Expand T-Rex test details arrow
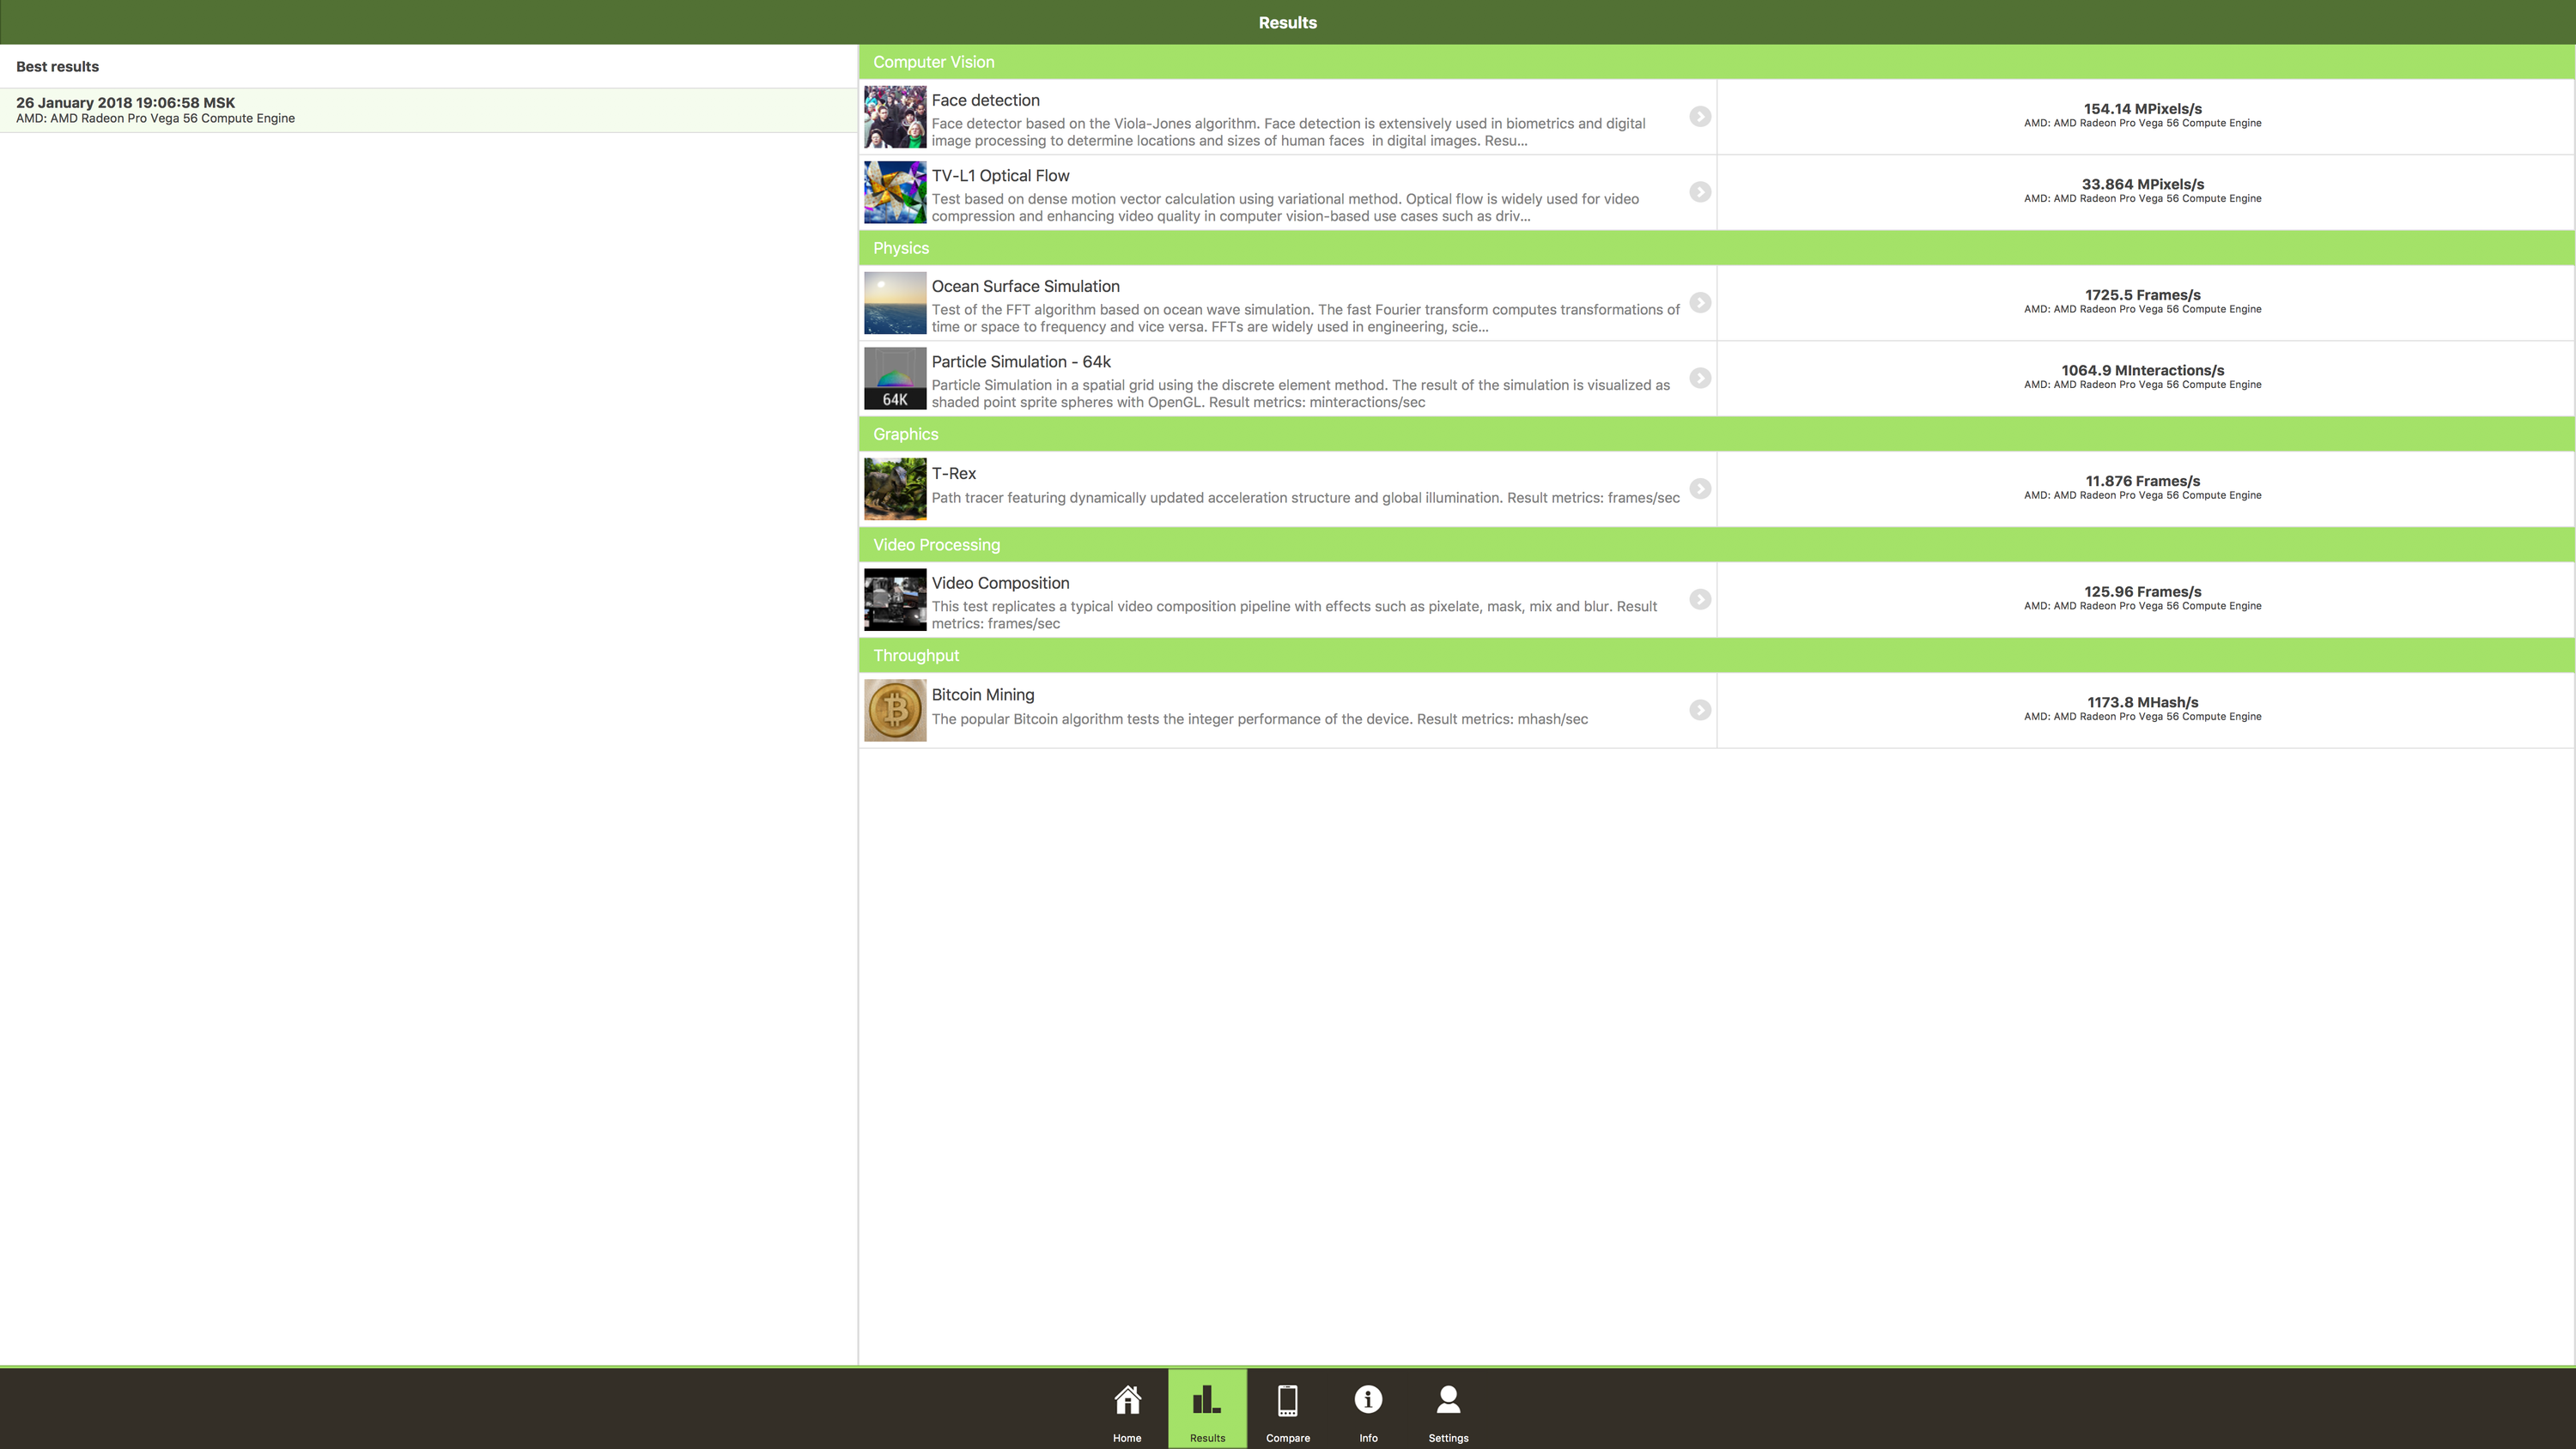 click(1700, 489)
